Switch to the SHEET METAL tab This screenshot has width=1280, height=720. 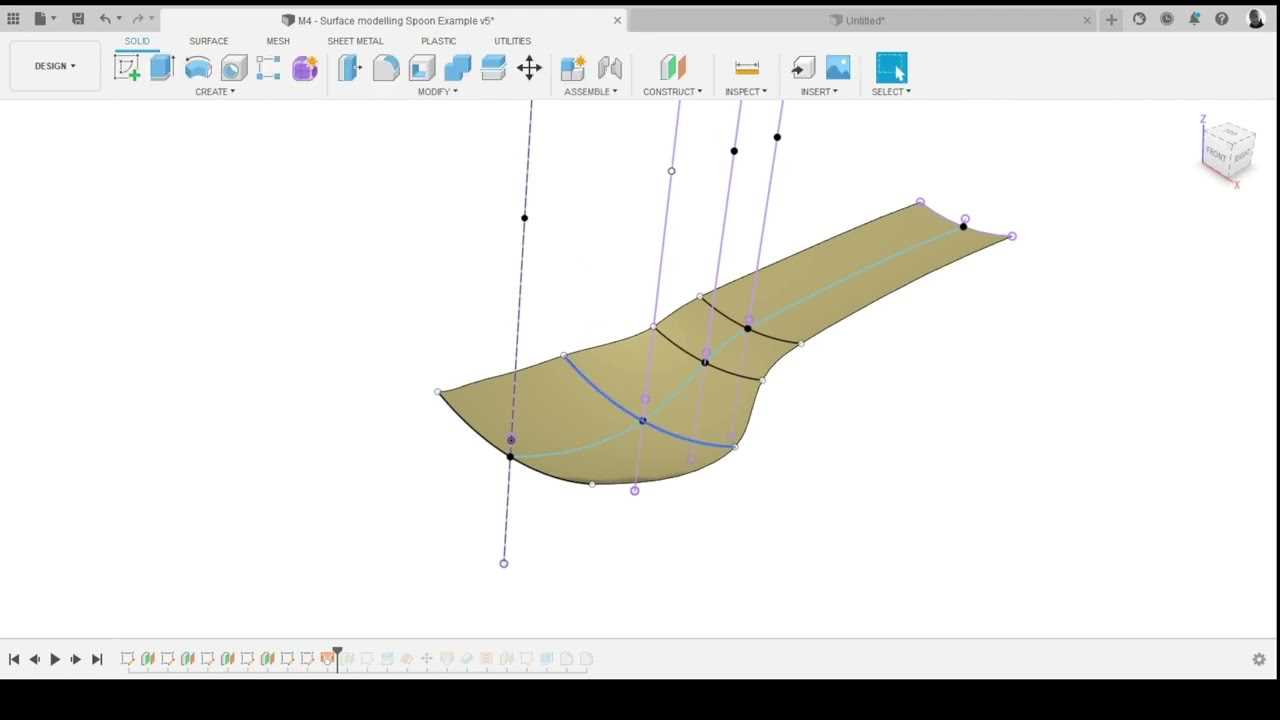tap(355, 41)
